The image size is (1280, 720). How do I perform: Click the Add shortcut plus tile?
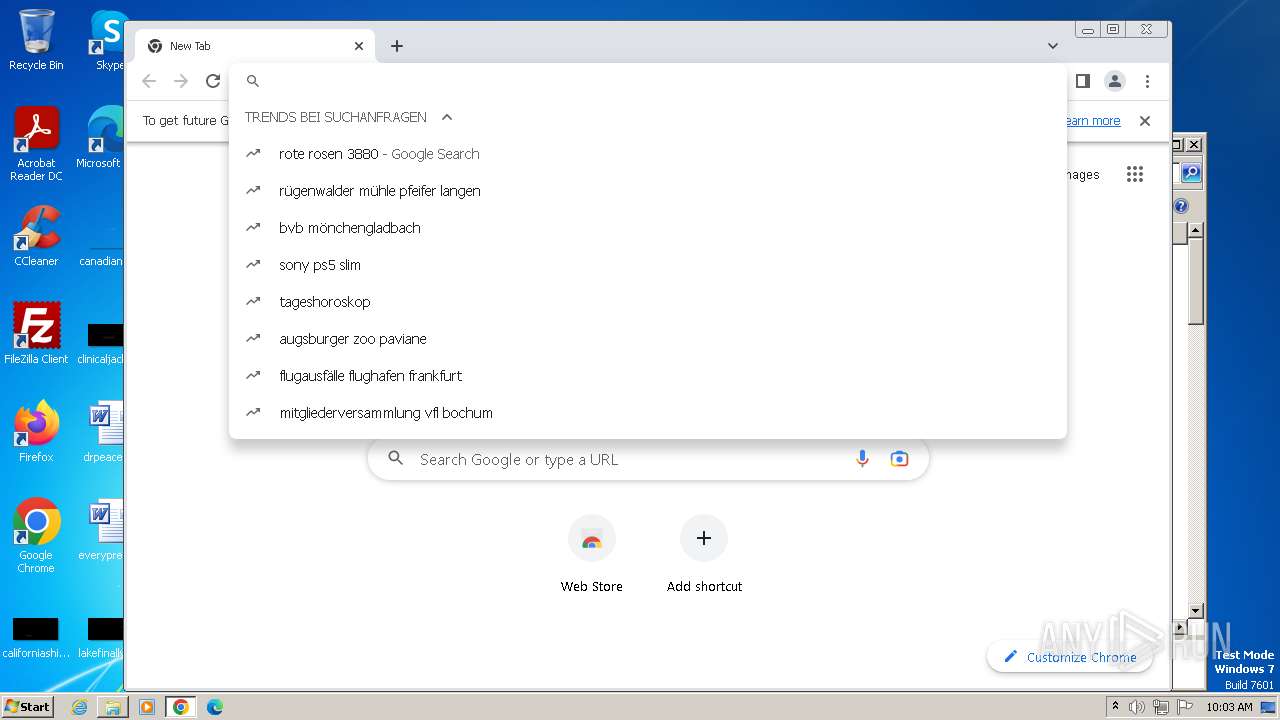tap(704, 555)
